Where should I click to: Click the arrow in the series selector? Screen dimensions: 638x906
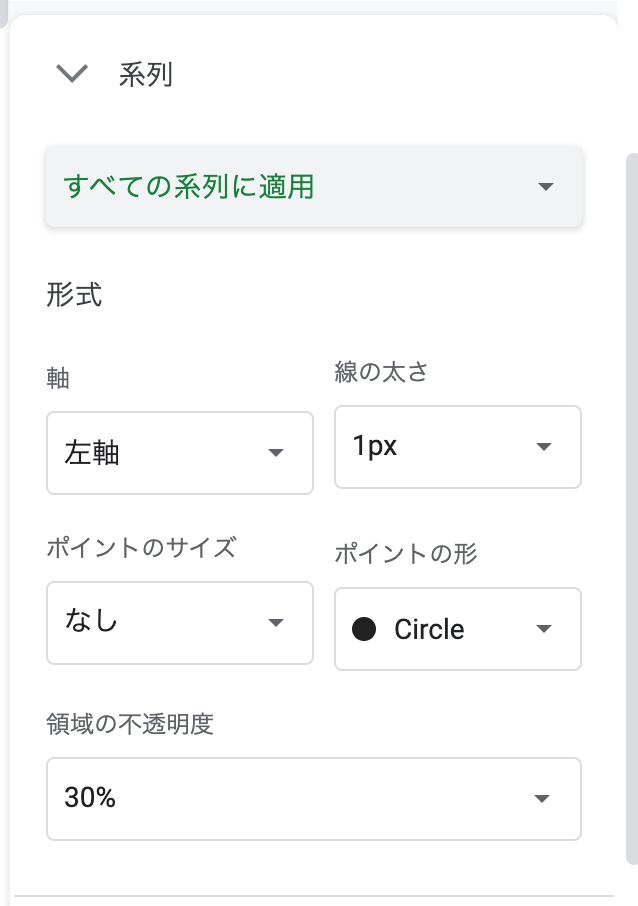(545, 187)
